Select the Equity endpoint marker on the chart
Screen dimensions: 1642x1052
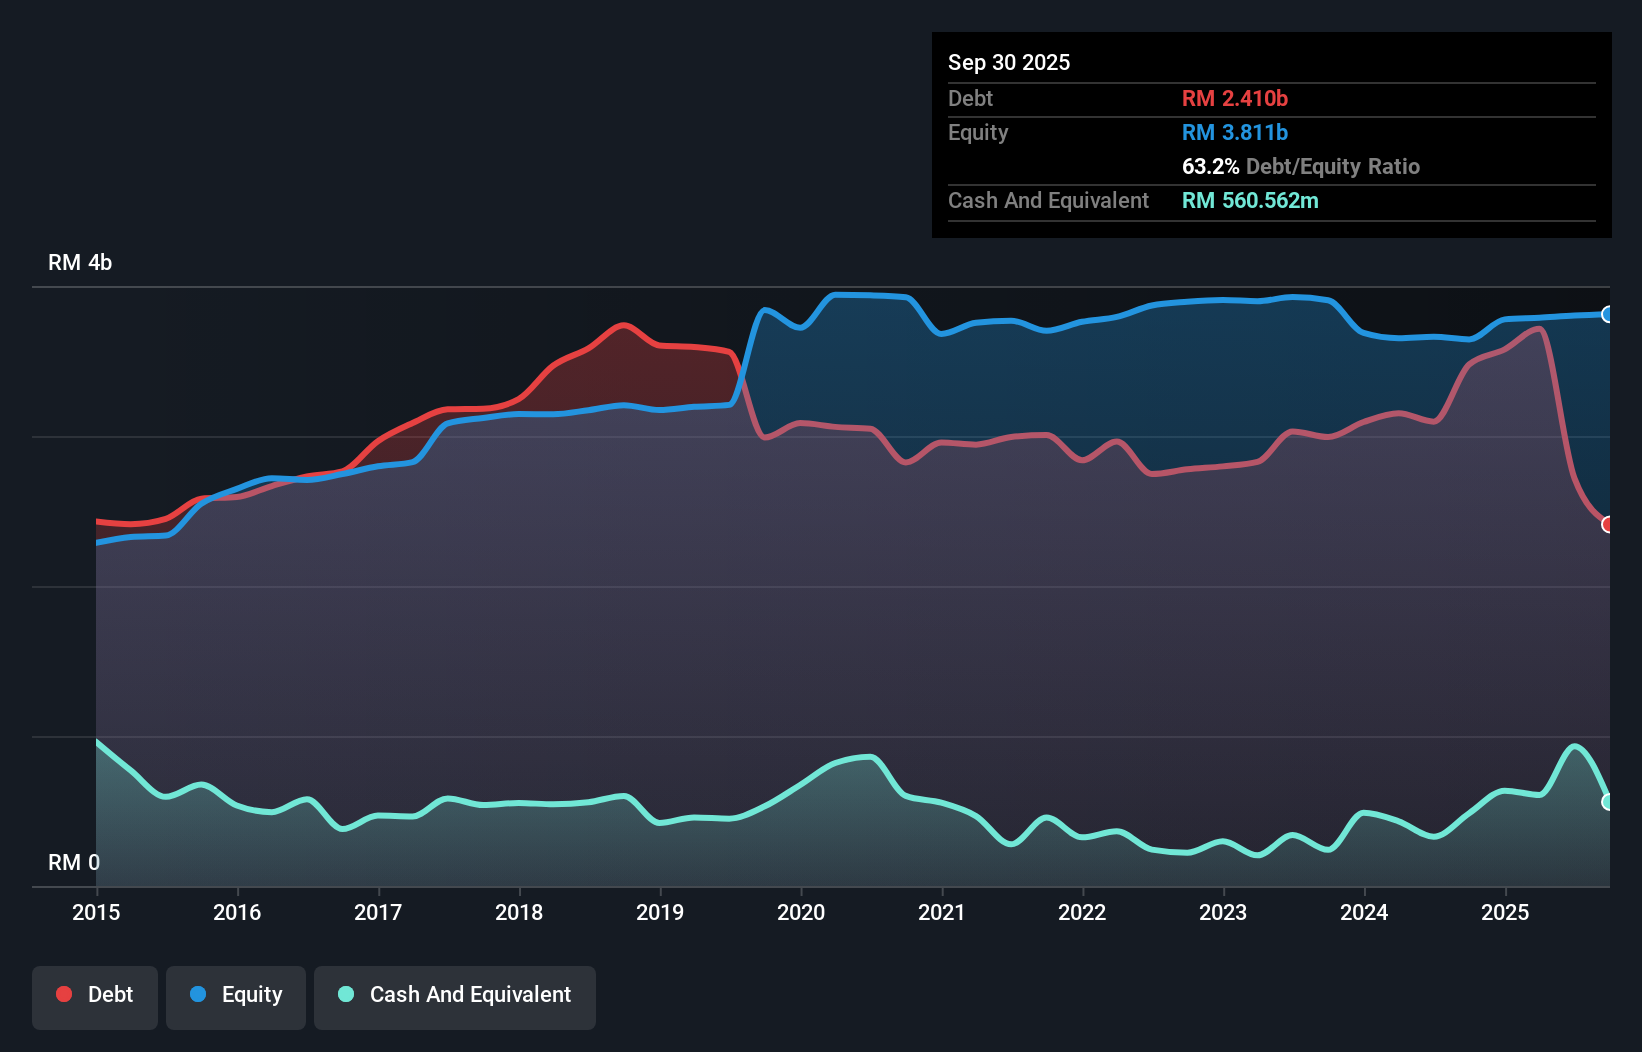point(1608,314)
